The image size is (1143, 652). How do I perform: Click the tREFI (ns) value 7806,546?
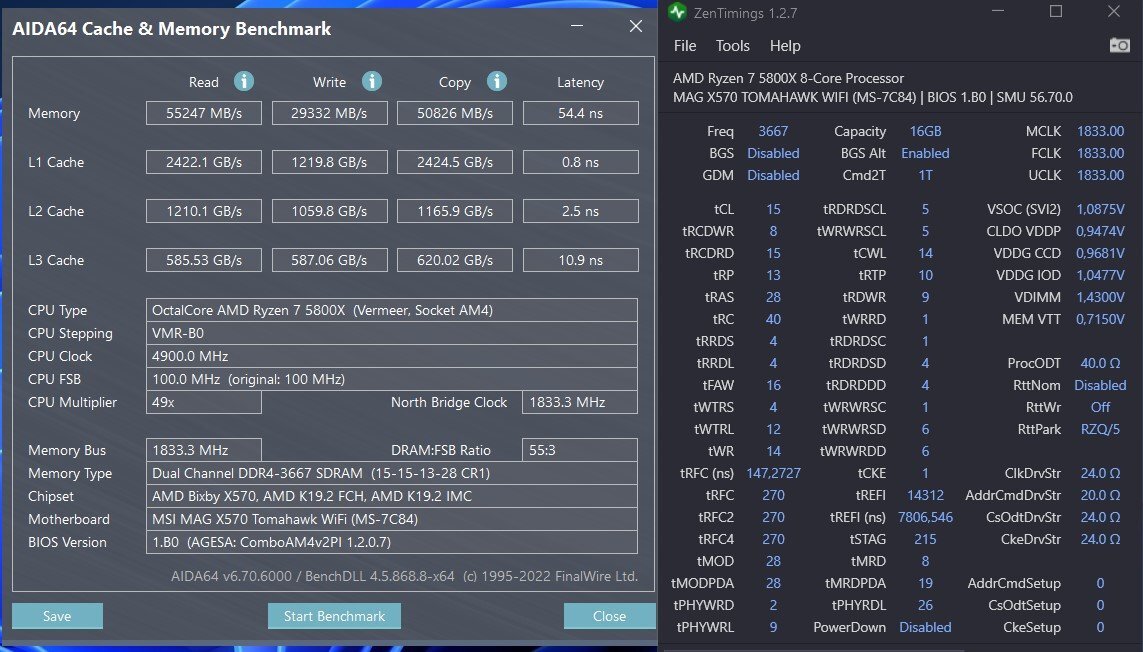click(925, 517)
